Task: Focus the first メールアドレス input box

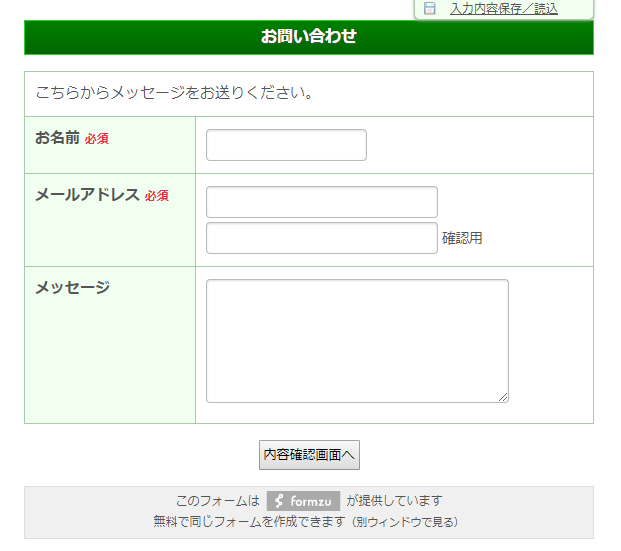Action: click(321, 202)
